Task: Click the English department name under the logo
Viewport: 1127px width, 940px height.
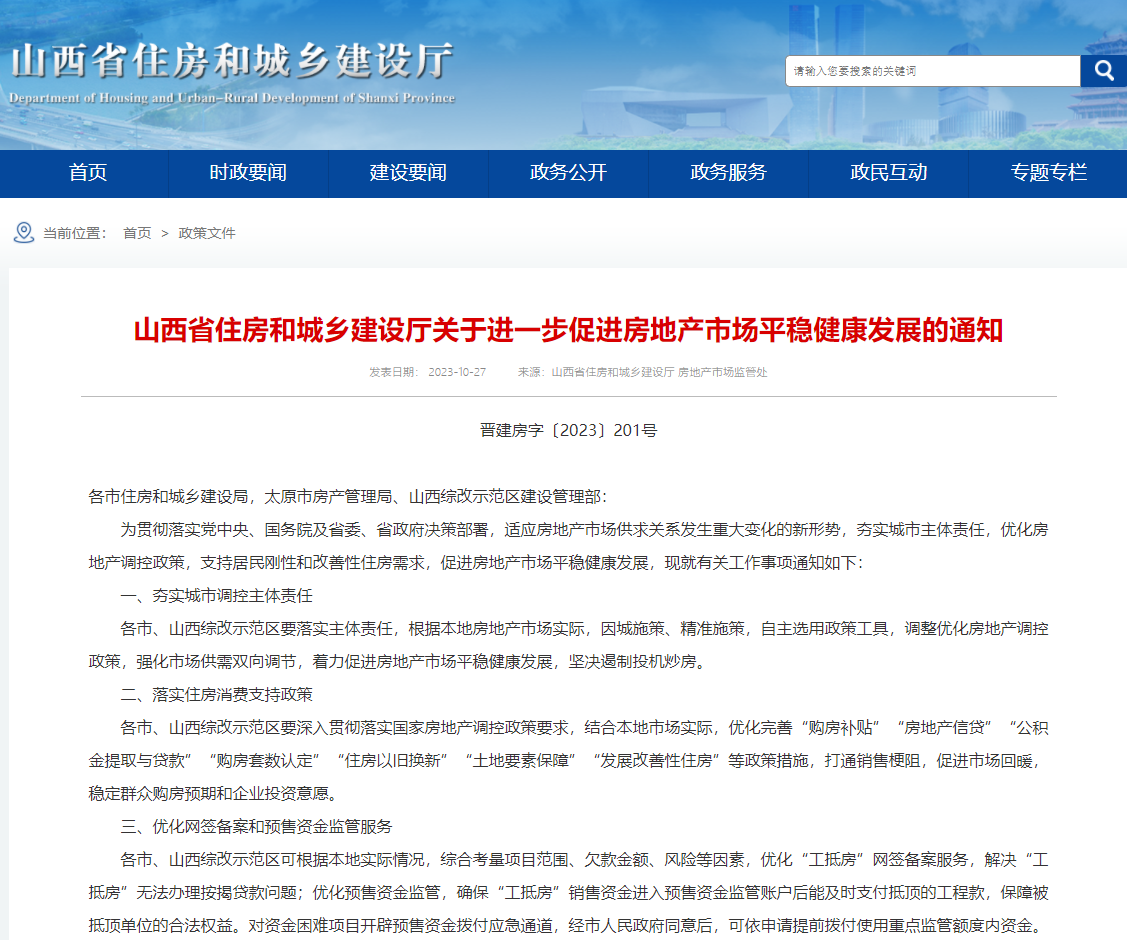Action: (232, 98)
